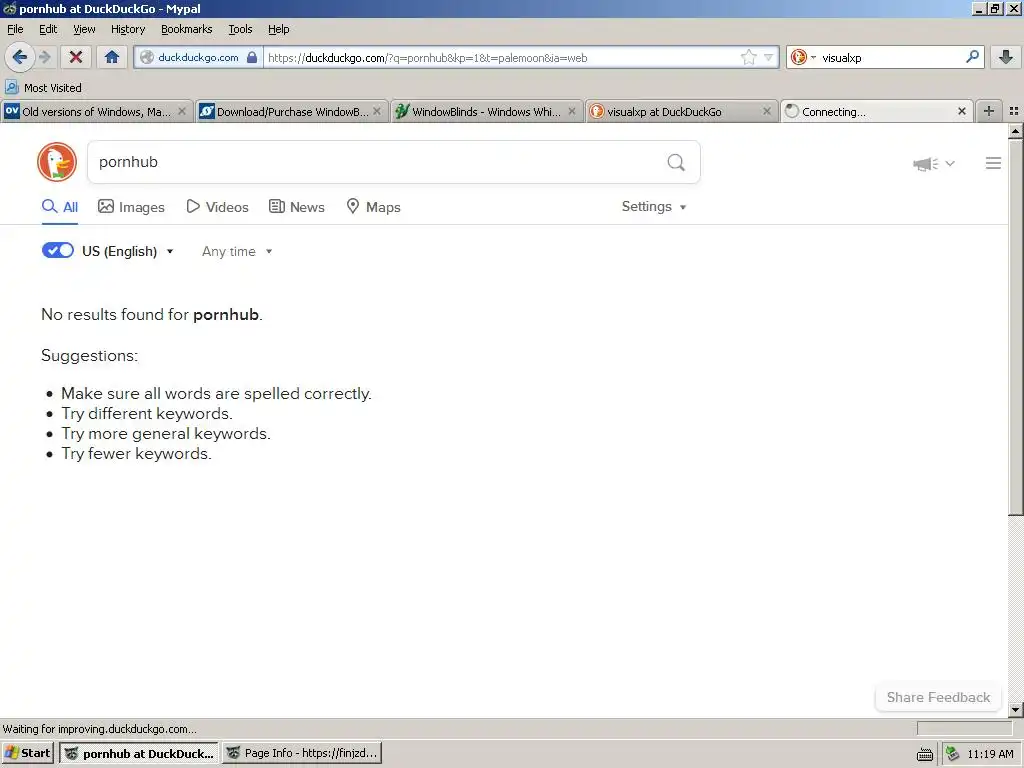Open the home page button
1024x768 pixels.
[x=112, y=57]
